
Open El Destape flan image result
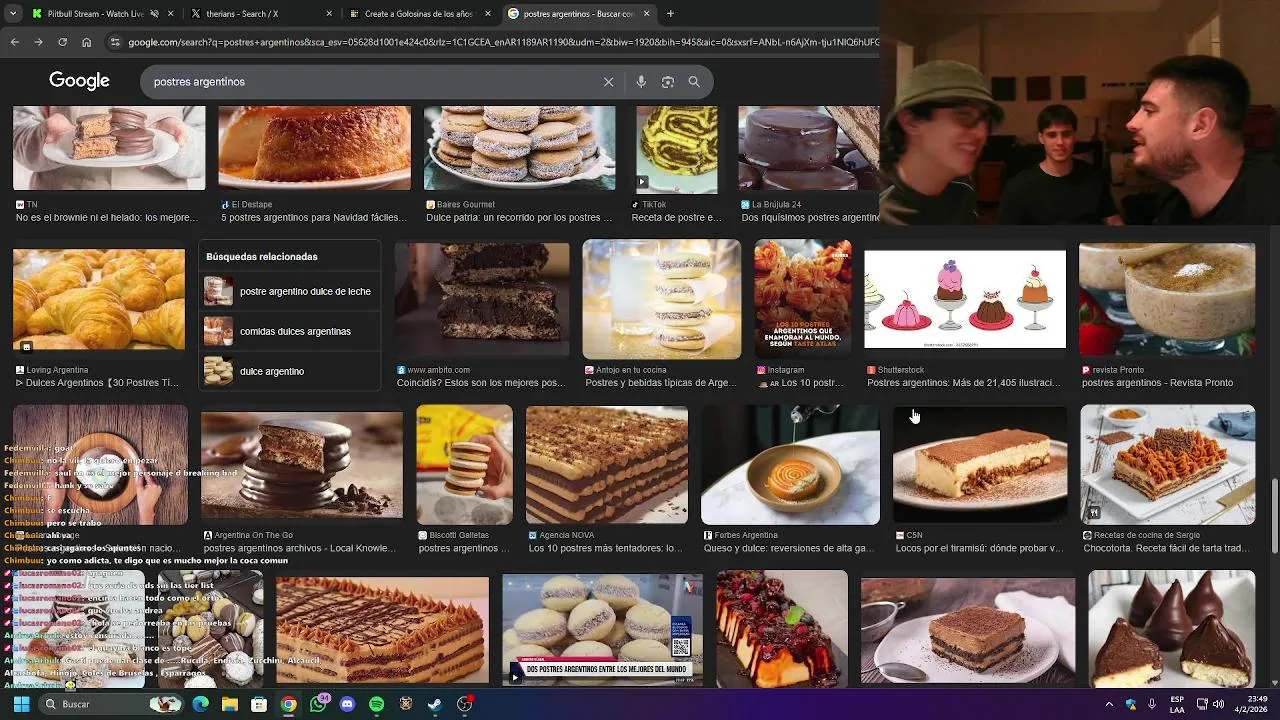click(x=314, y=148)
